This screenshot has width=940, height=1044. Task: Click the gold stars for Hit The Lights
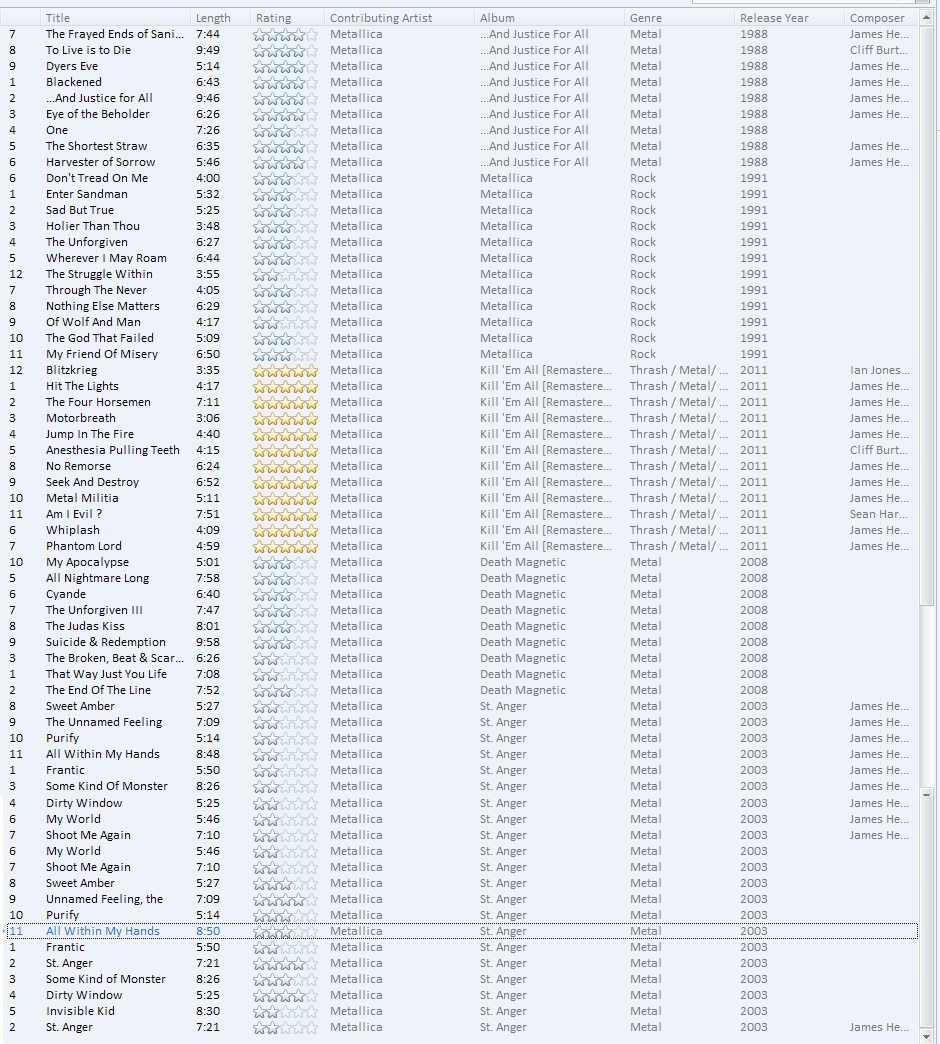click(286, 386)
